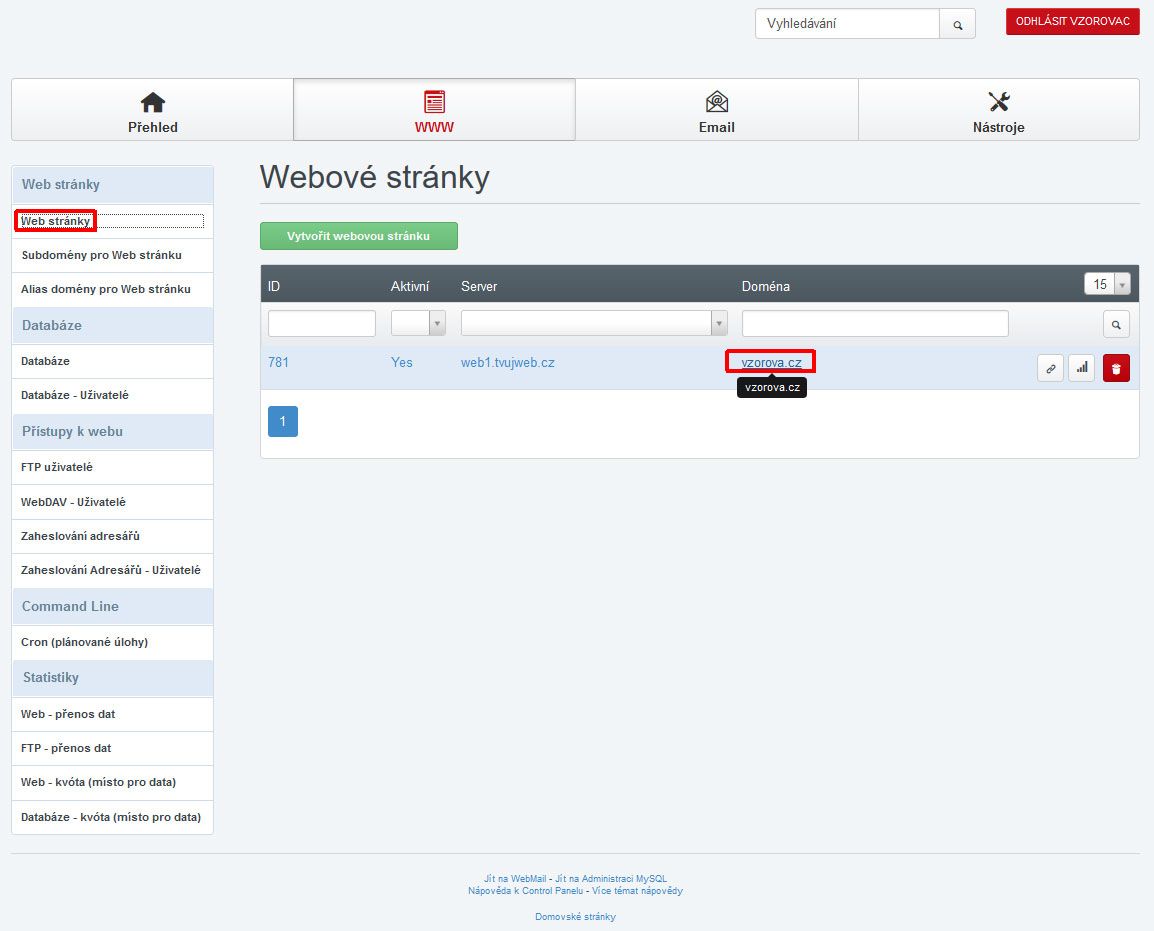Change rows per page dropdown showing 15
This screenshot has height=931, width=1154.
click(1106, 285)
